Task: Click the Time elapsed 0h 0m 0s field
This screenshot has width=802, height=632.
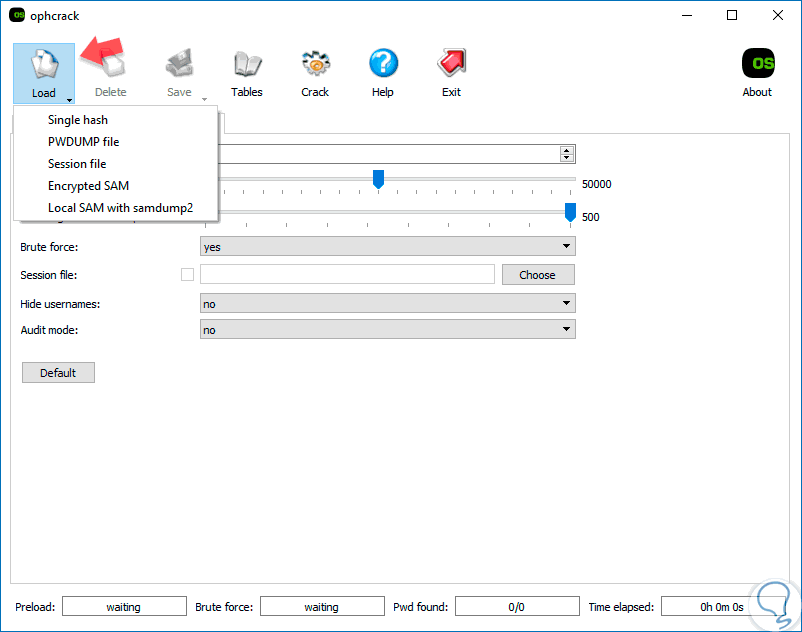Action: tap(722, 606)
